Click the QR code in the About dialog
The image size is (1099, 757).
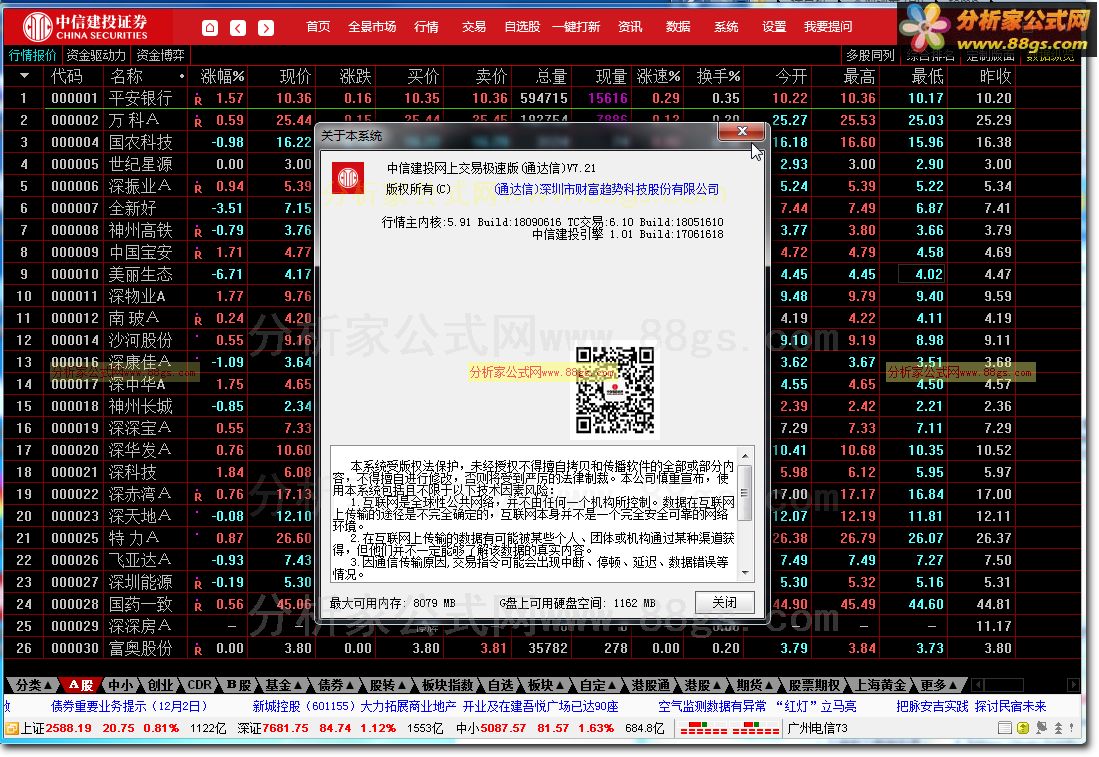[x=615, y=390]
